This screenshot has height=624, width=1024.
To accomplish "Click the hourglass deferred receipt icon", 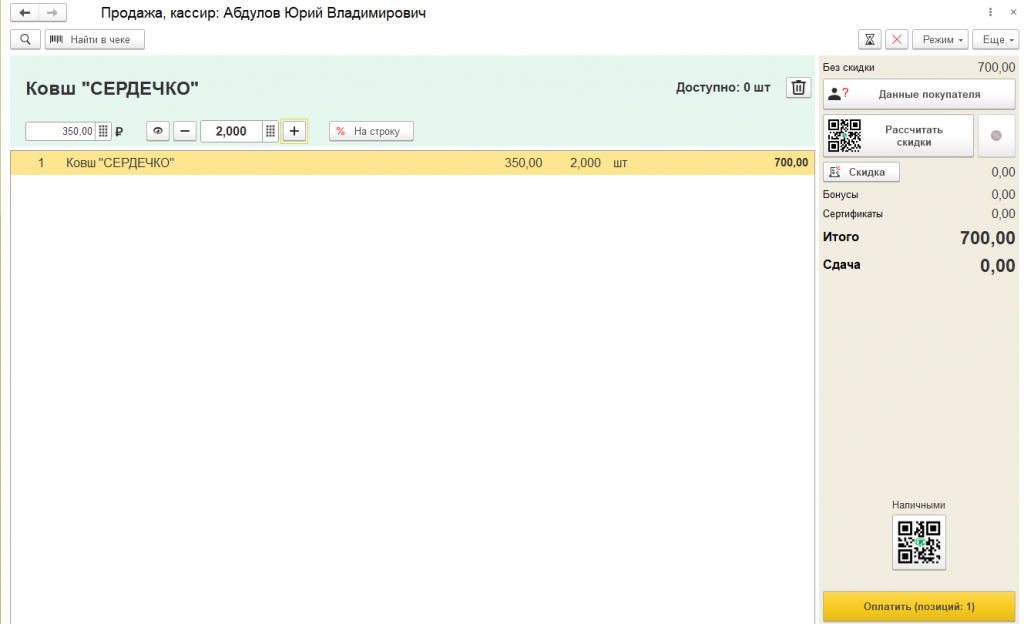I will 869,40.
